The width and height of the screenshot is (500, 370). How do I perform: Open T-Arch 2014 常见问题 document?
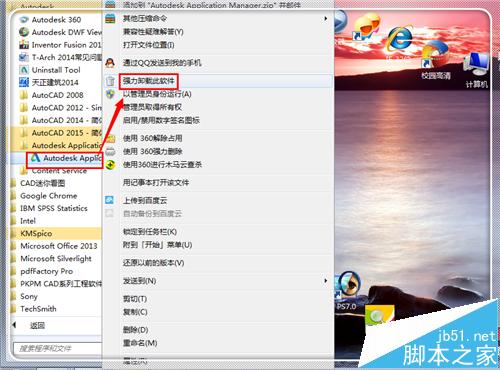60,57
